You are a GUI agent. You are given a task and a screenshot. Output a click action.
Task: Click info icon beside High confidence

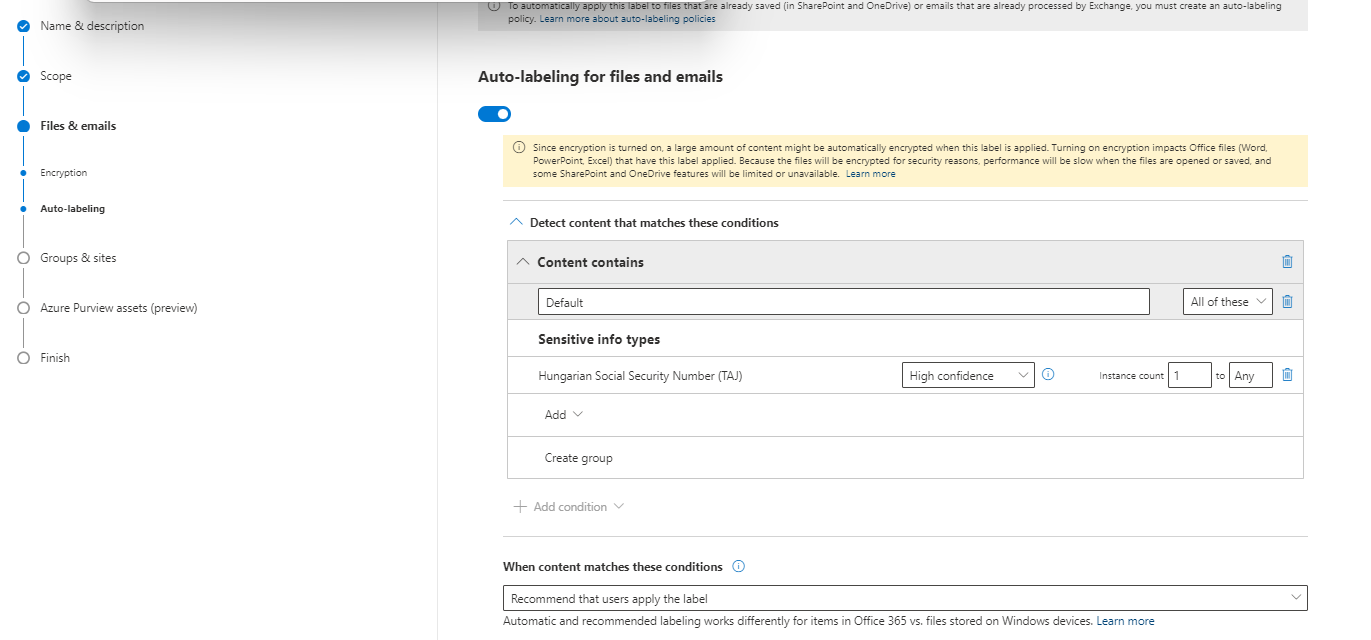[1048, 375]
